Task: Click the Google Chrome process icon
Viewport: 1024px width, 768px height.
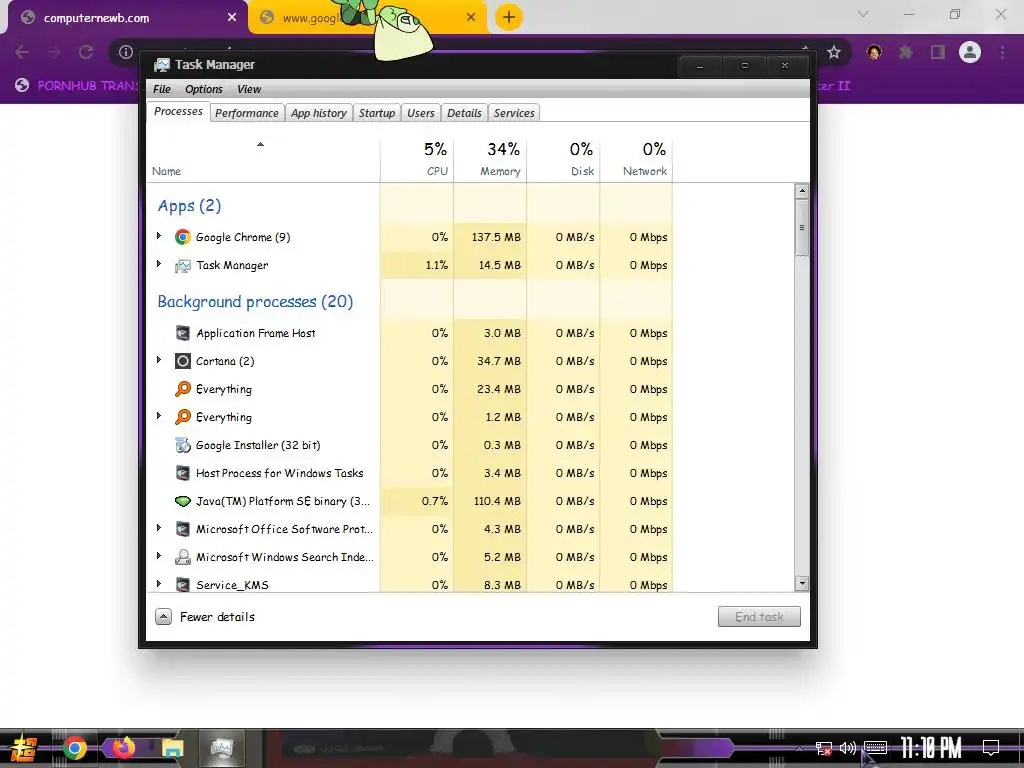Action: (183, 237)
